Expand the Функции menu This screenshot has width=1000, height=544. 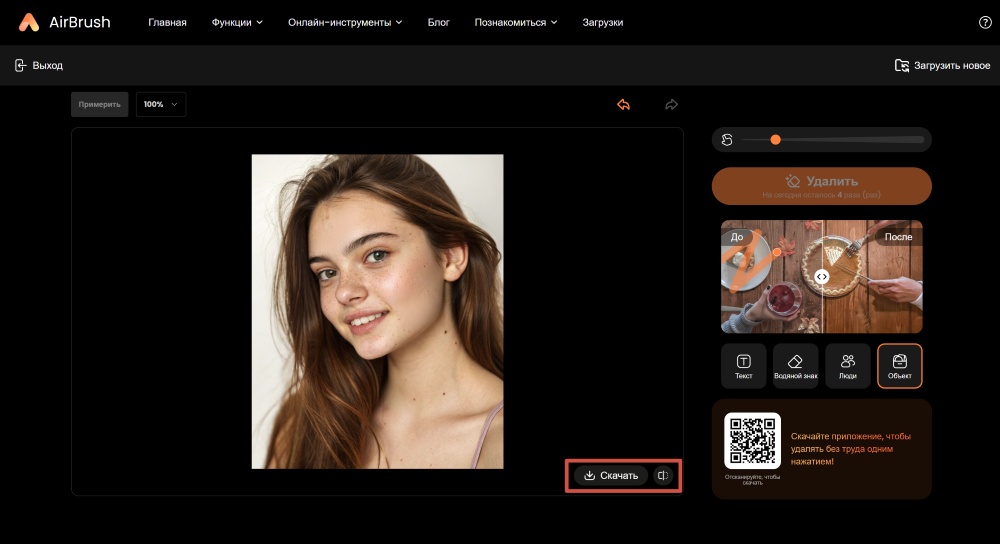237,22
